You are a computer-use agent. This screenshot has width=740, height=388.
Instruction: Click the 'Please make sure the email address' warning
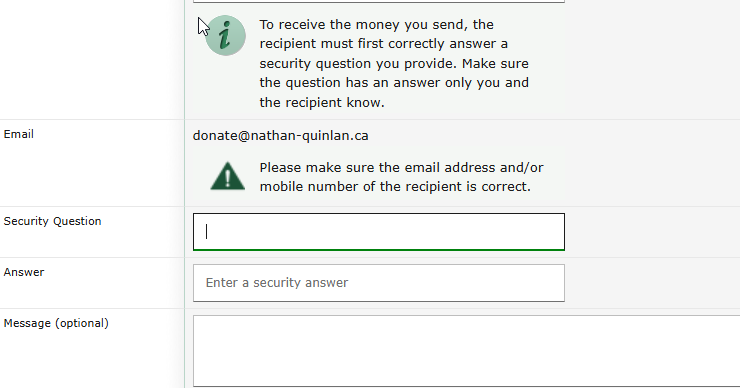tap(401, 177)
